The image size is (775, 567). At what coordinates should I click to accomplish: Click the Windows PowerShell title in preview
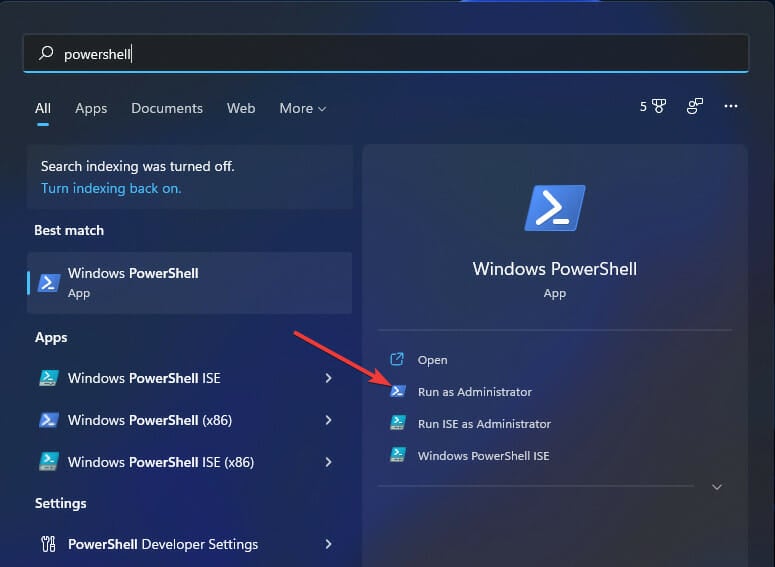(555, 269)
